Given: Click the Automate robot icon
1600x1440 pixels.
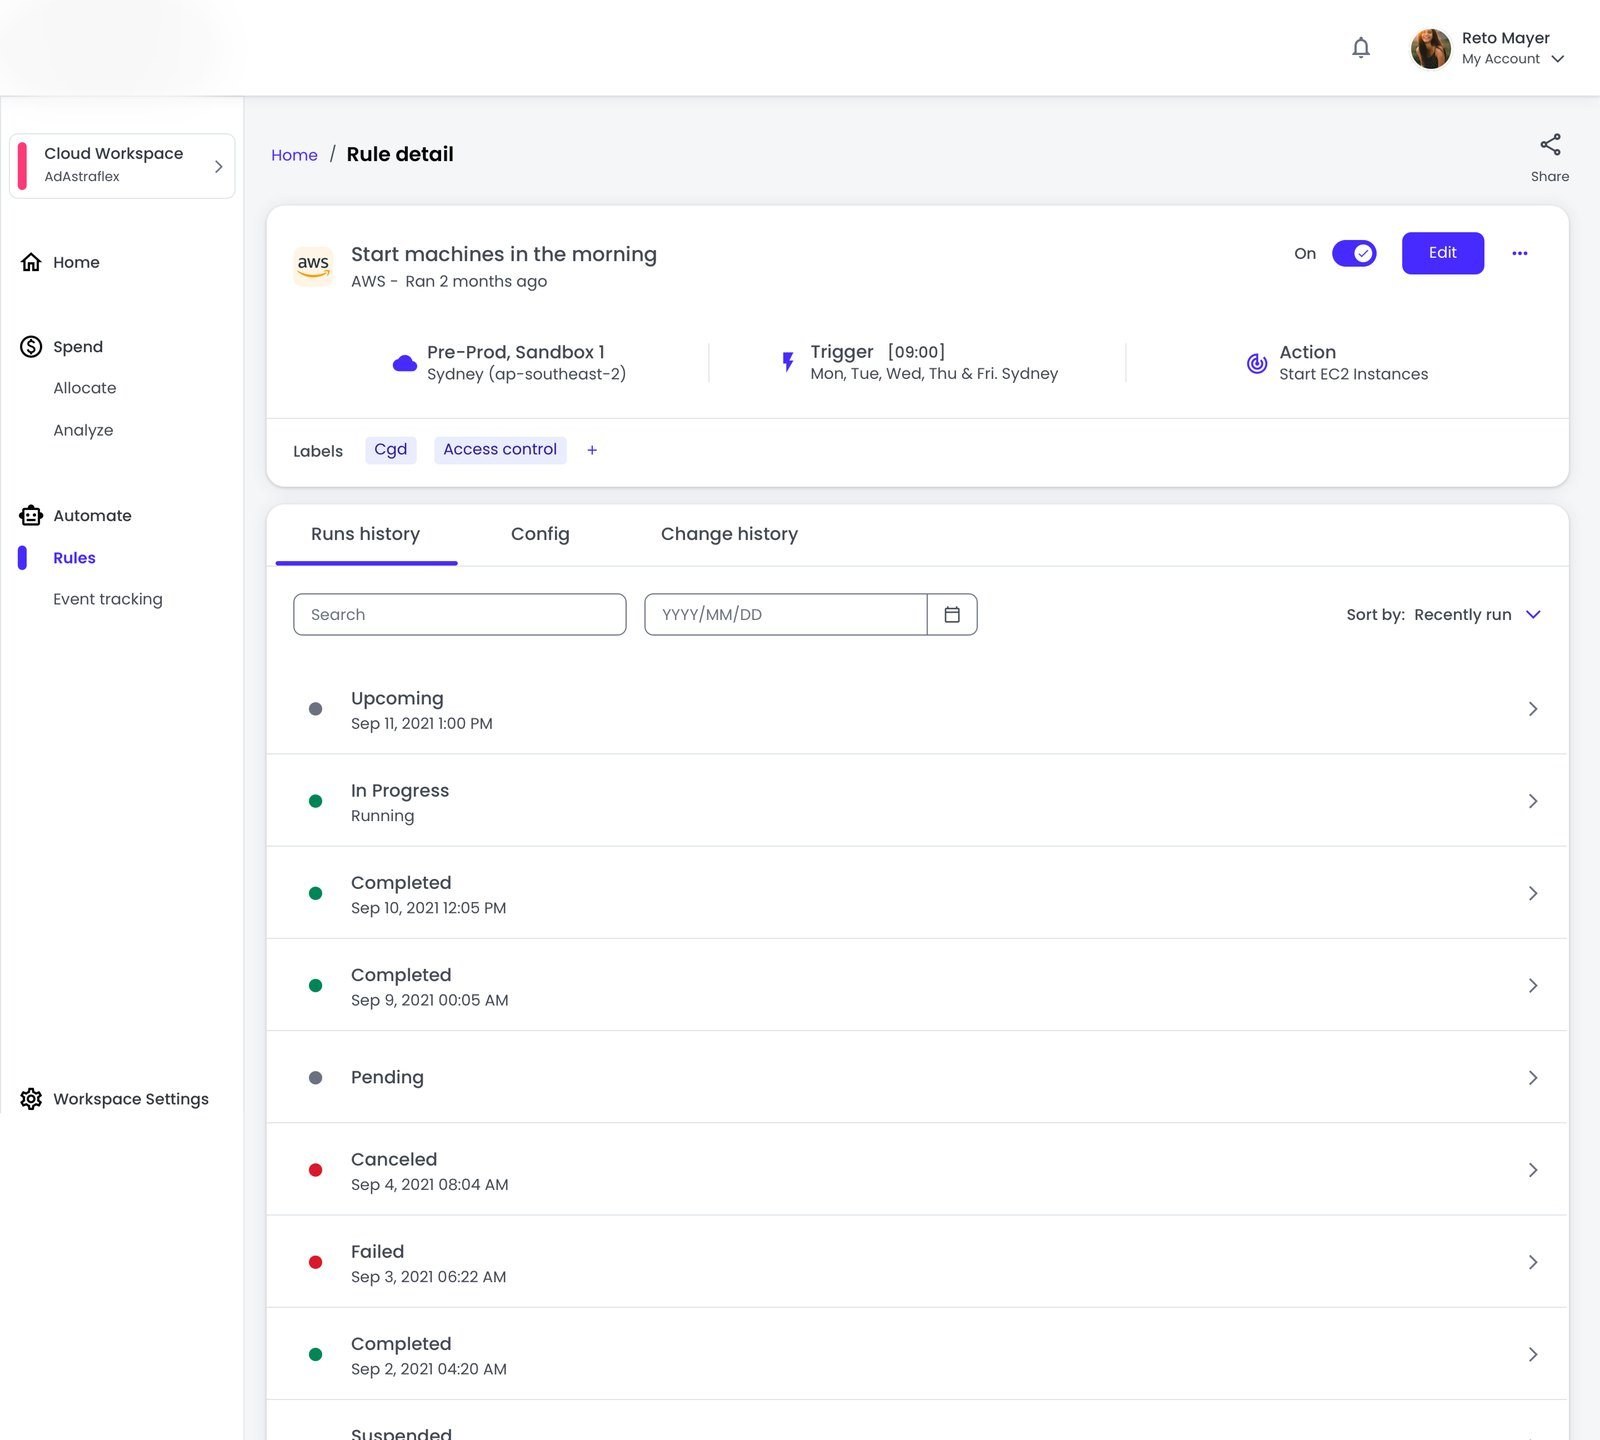Looking at the screenshot, I should pyautogui.click(x=31, y=516).
